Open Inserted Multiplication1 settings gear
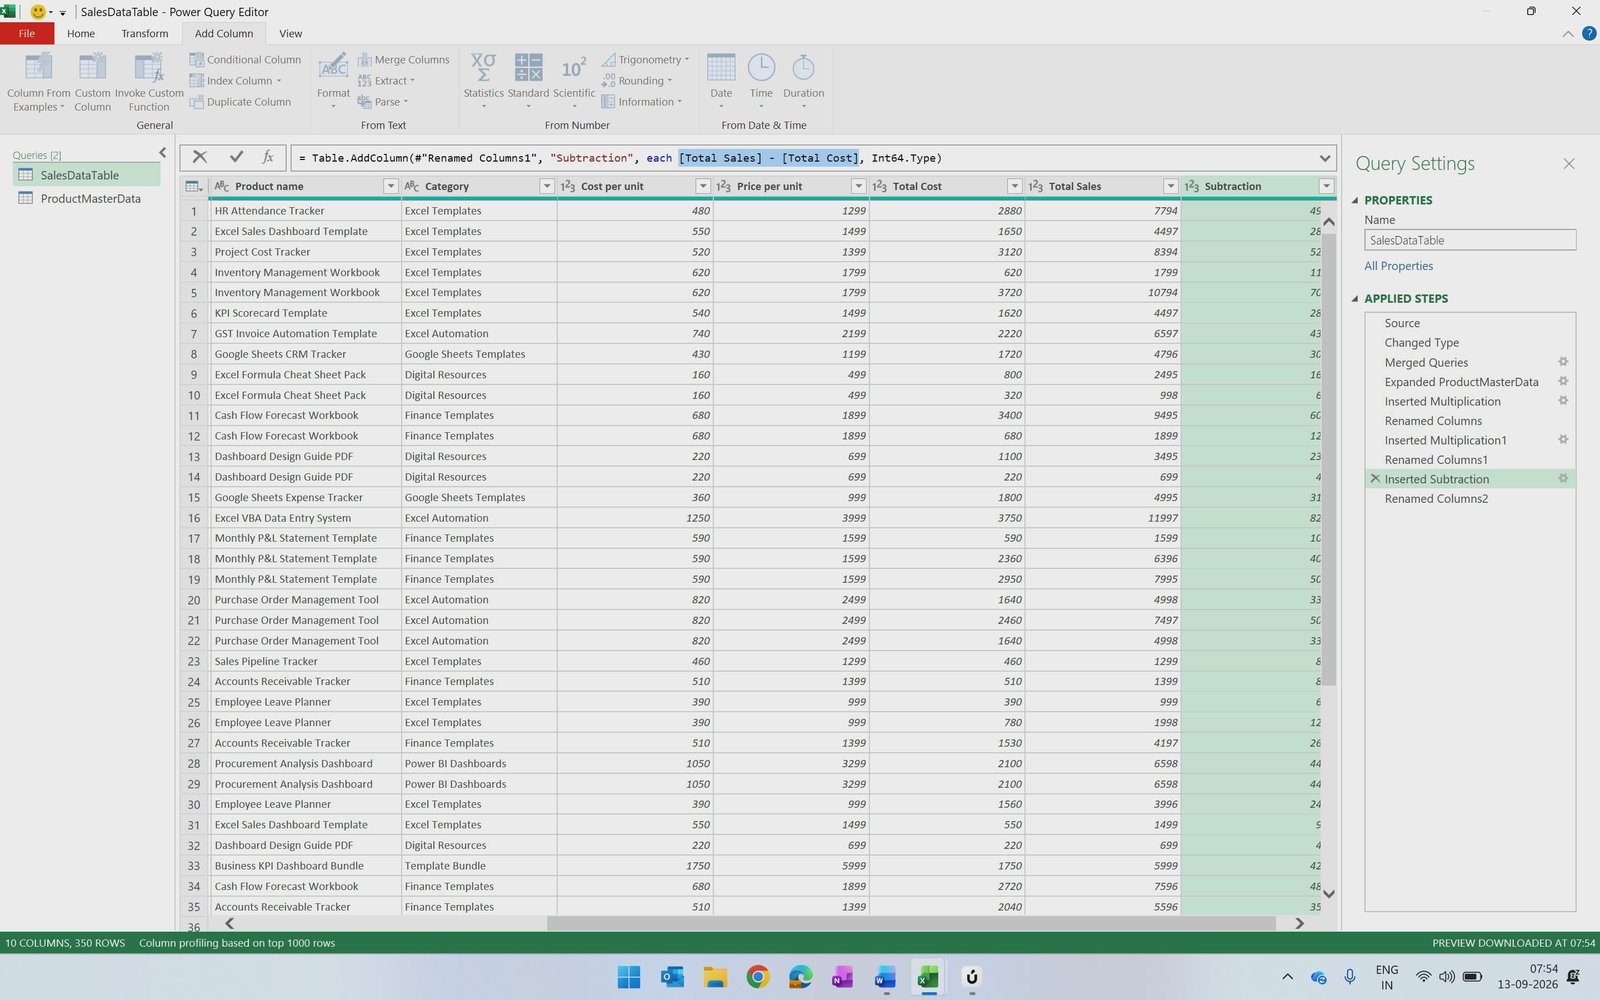The width and height of the screenshot is (1600, 1000). click(x=1563, y=439)
